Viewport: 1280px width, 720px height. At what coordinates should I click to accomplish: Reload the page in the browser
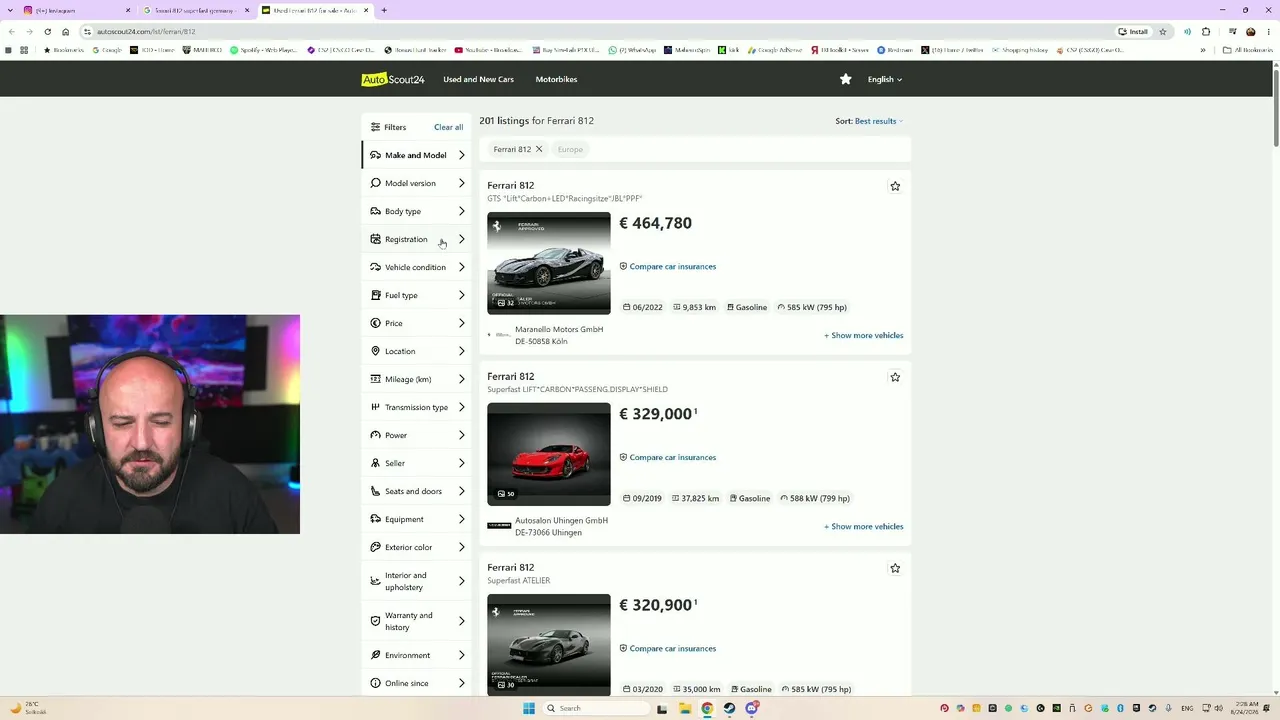47,31
